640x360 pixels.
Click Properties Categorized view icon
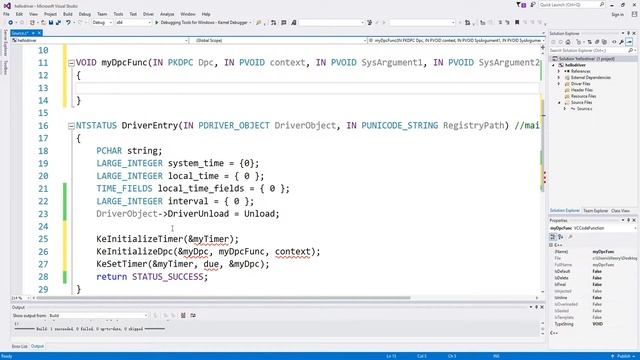click(553, 237)
